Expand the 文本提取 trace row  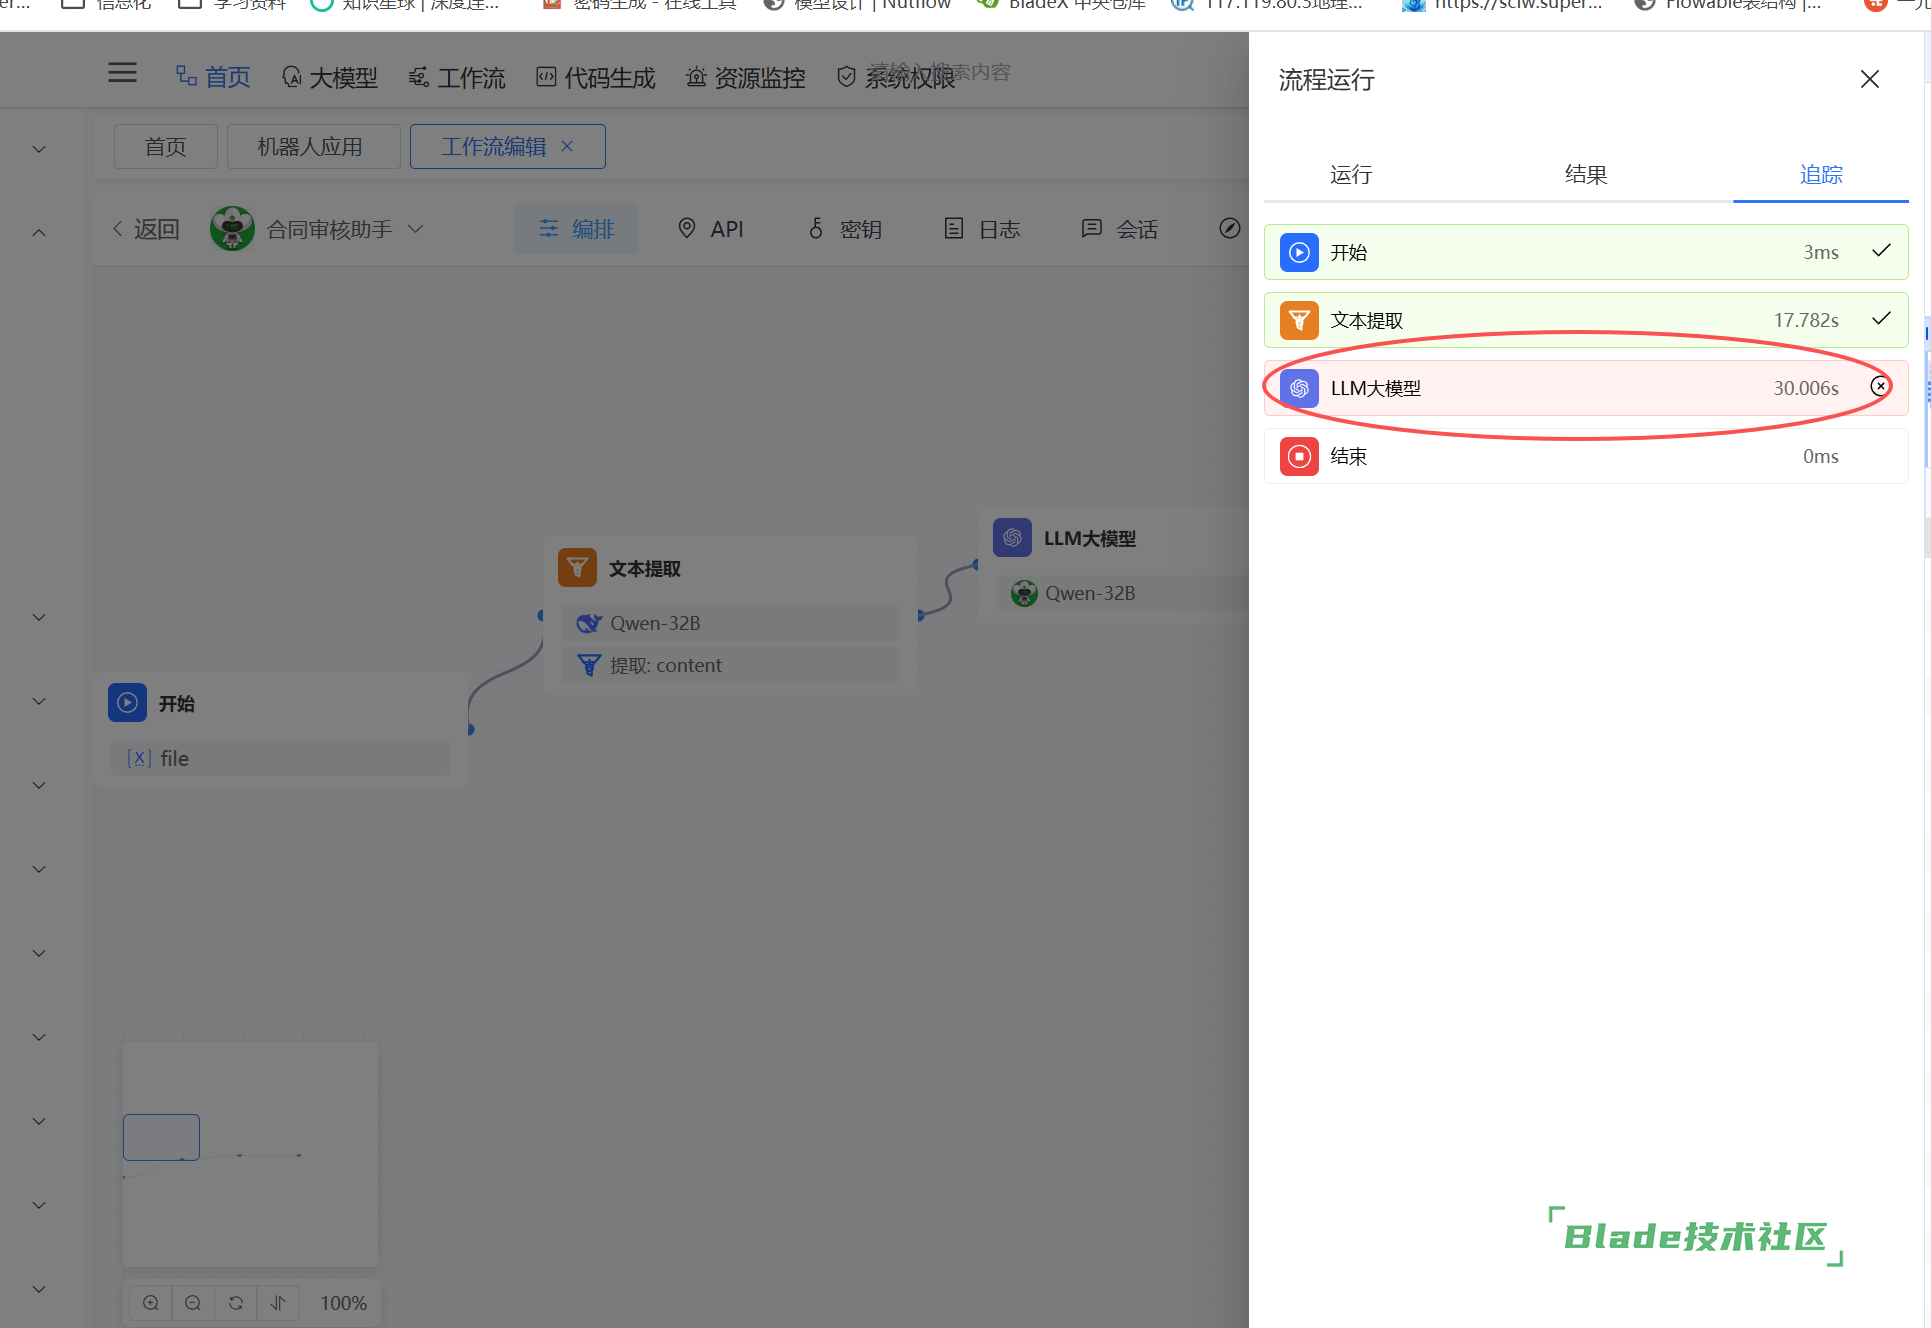tap(1586, 320)
